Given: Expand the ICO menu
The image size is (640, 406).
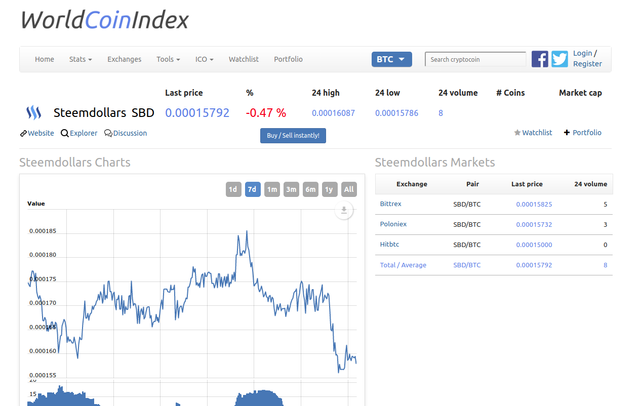Looking at the screenshot, I should point(204,59).
